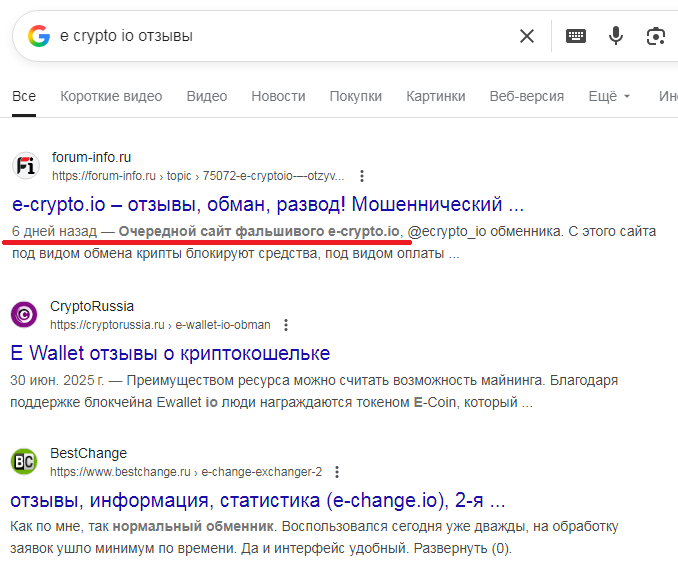The height and width of the screenshot is (569, 678).
Task: Open the Короткие видео tab
Action: click(111, 96)
